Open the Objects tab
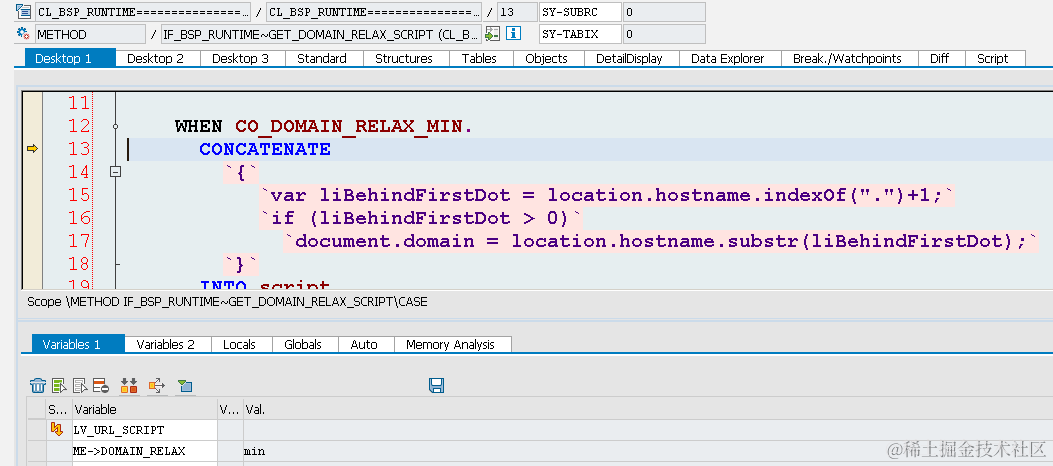The width and height of the screenshot is (1053, 466). [x=548, y=58]
